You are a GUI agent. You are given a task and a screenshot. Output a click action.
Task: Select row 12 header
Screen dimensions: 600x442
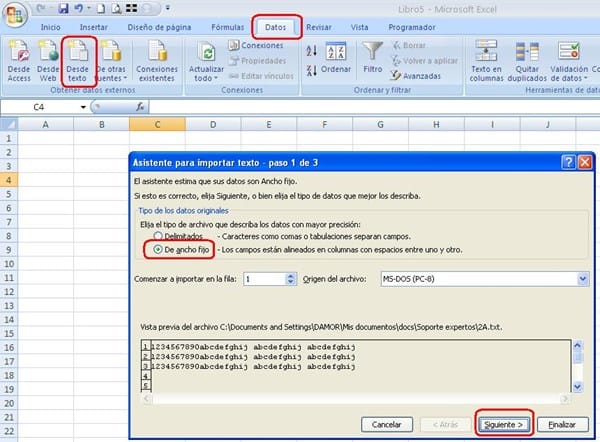tap(9, 292)
